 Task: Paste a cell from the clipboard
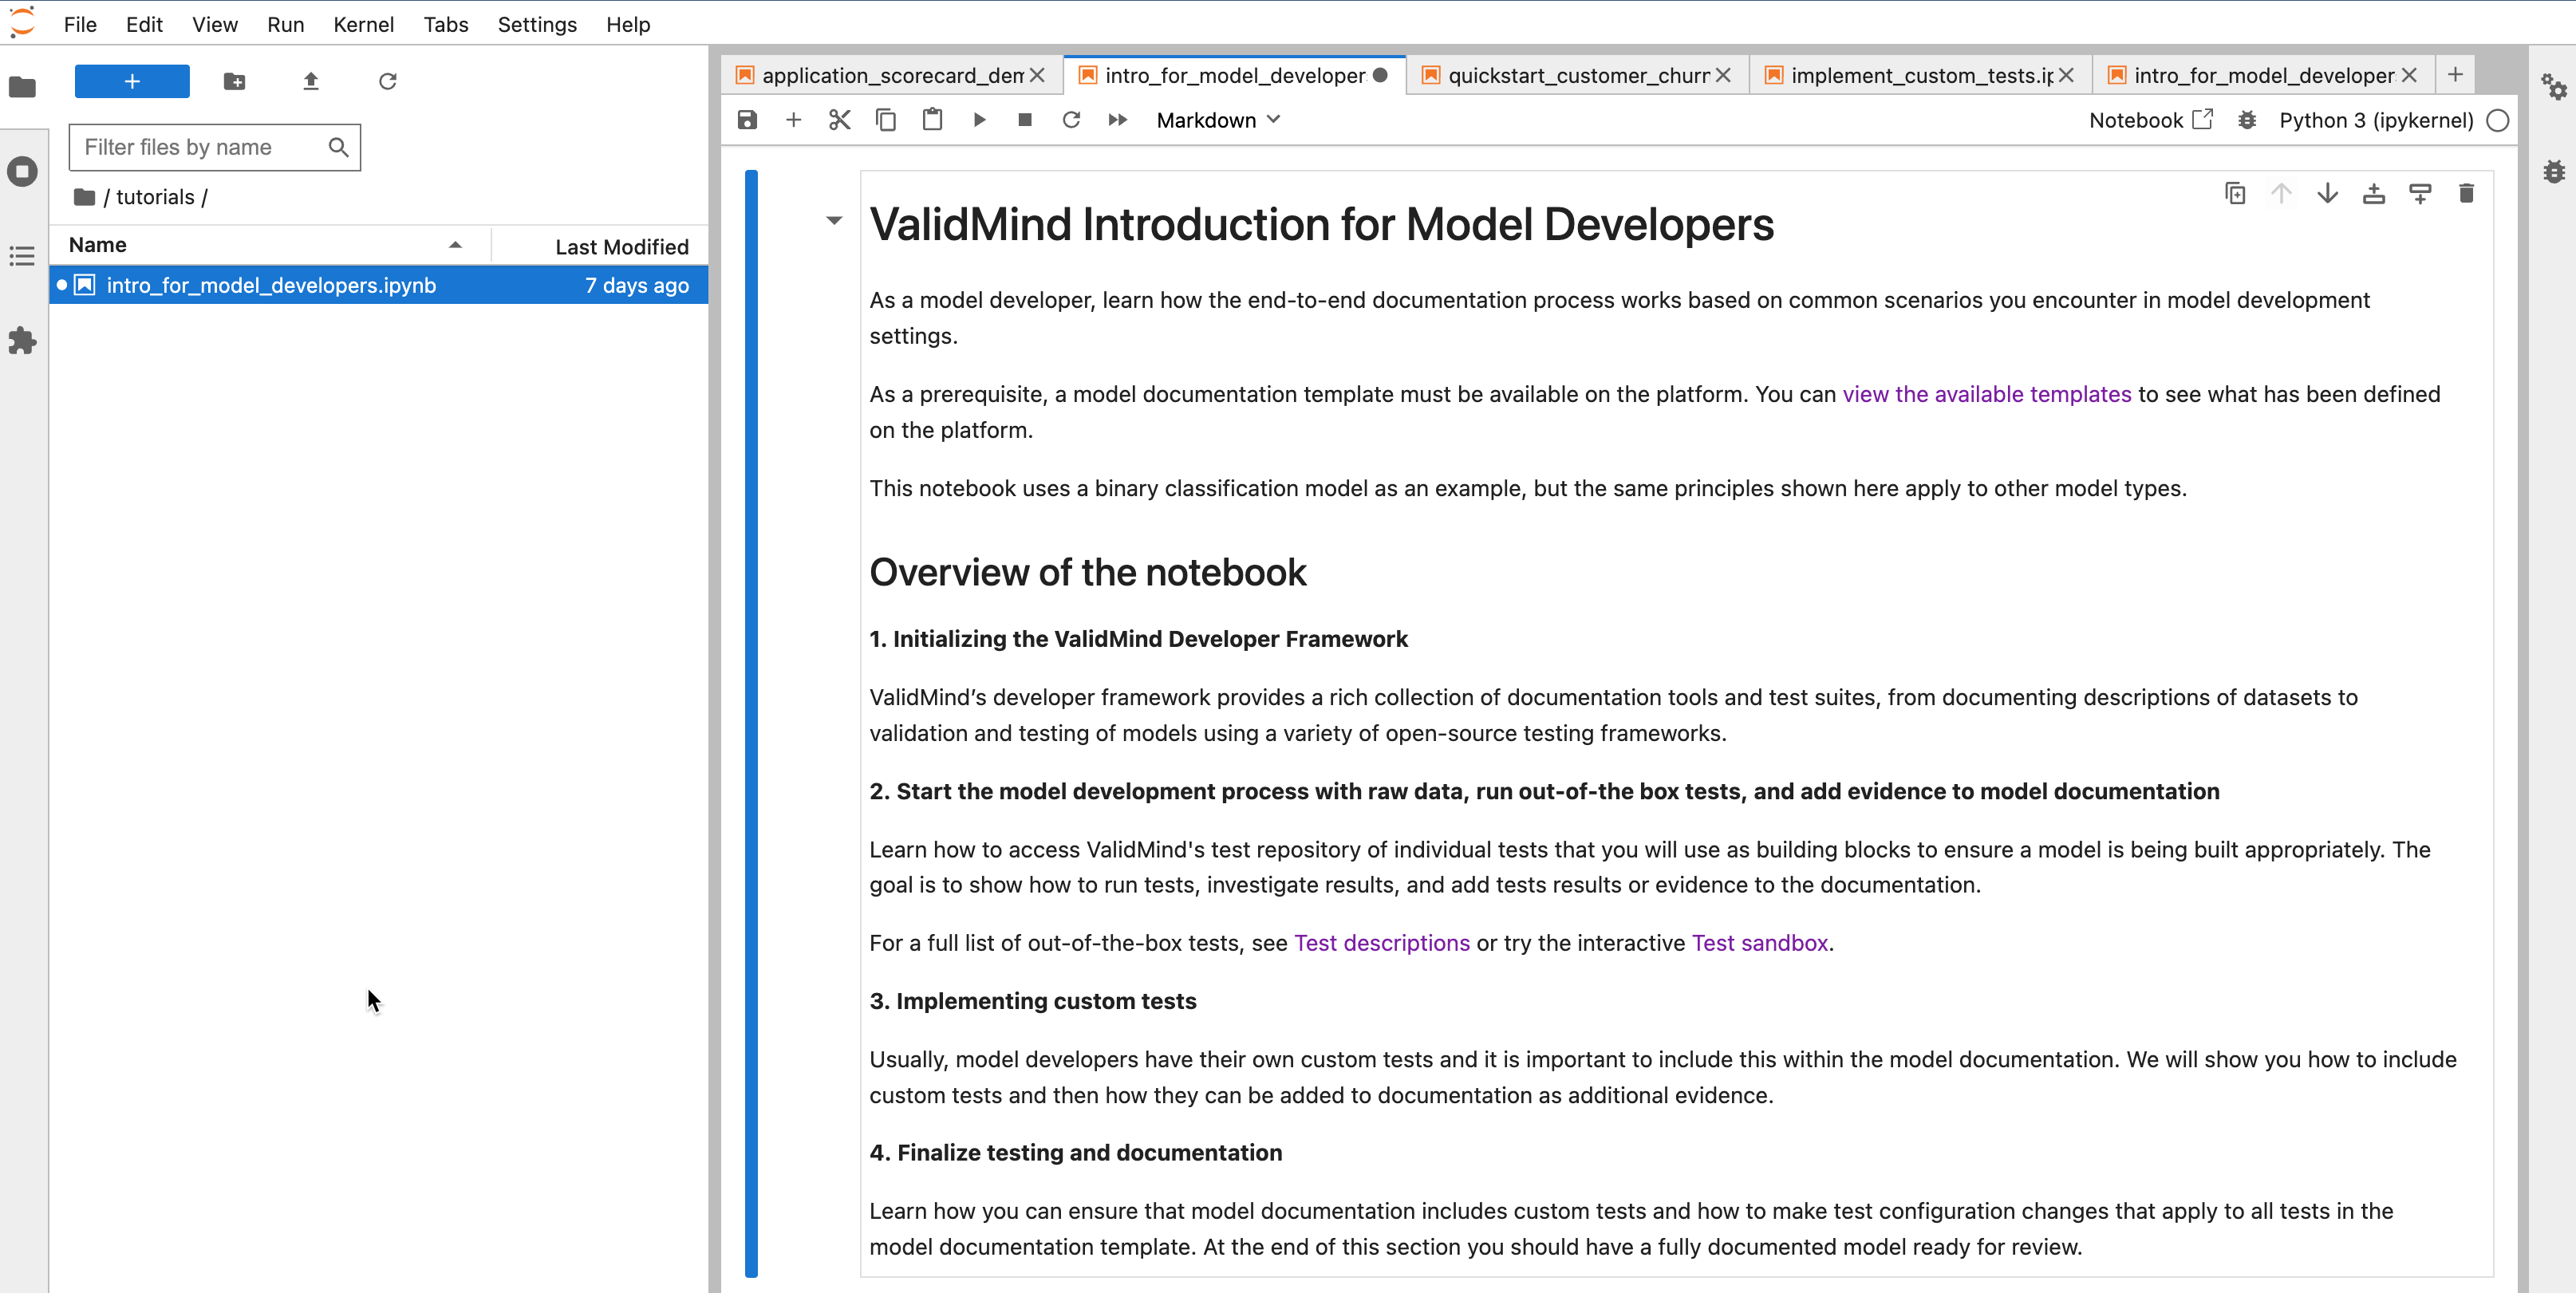(x=932, y=120)
